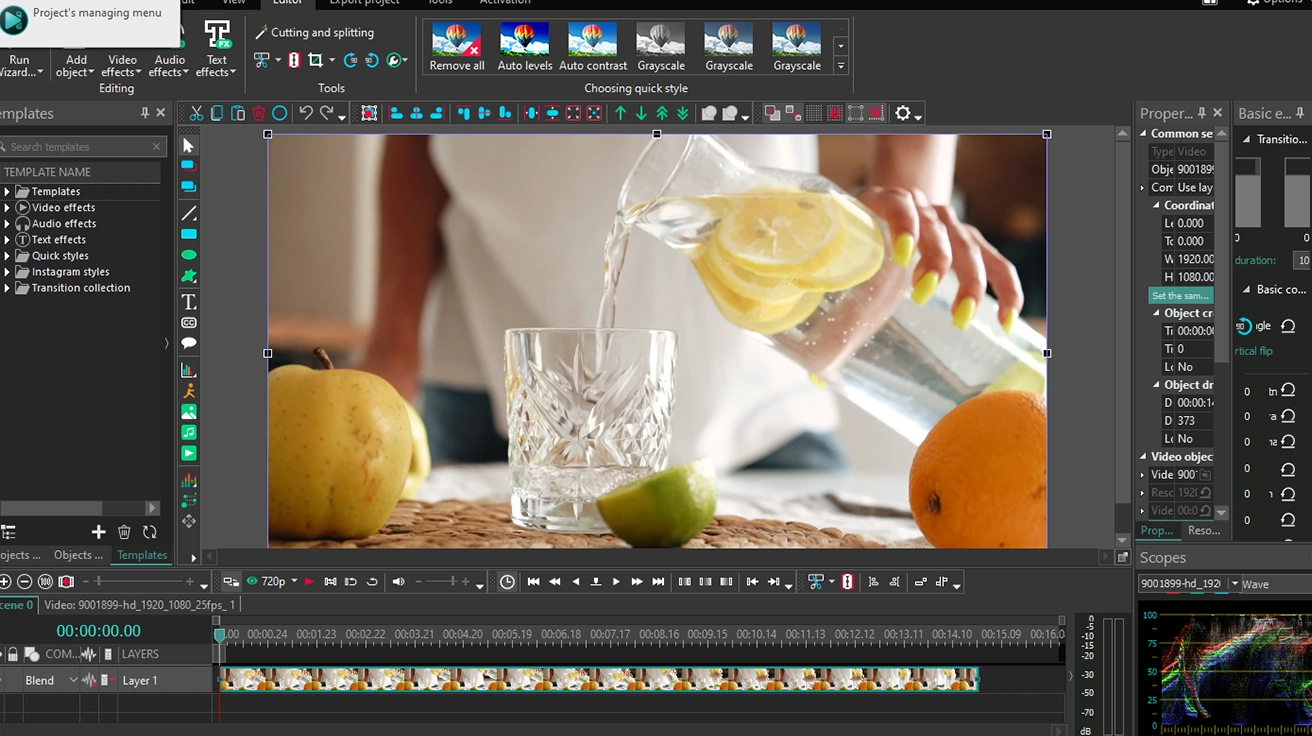
Task: Toggle the loop playback icon
Action: click(x=372, y=582)
